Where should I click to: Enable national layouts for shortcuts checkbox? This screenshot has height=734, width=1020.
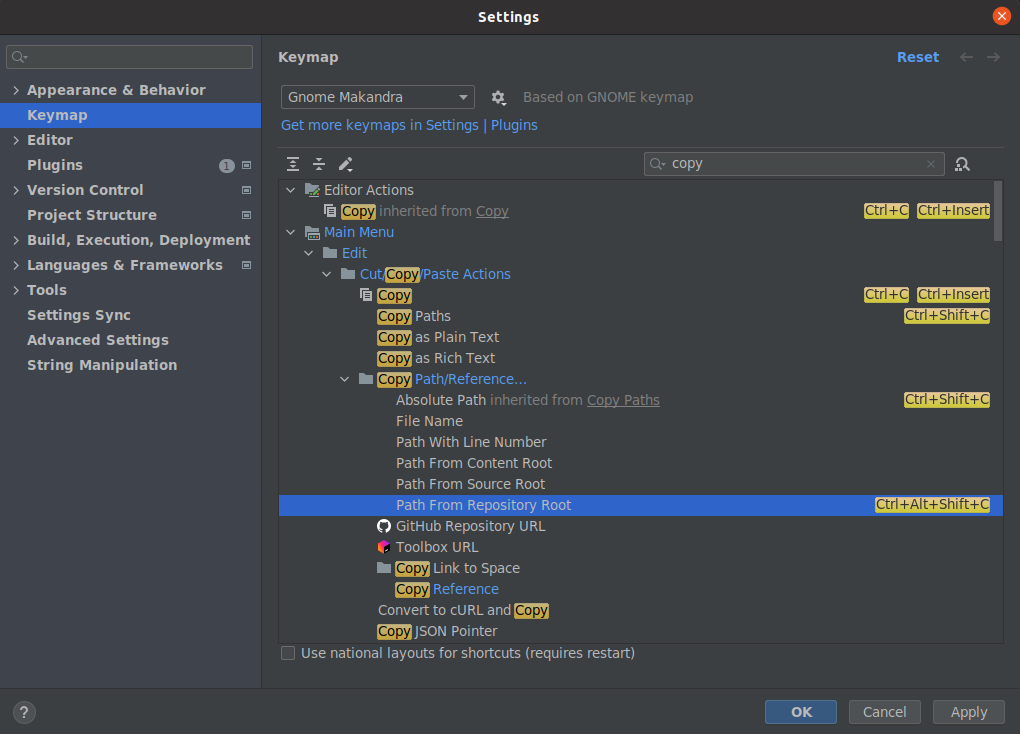(289, 653)
